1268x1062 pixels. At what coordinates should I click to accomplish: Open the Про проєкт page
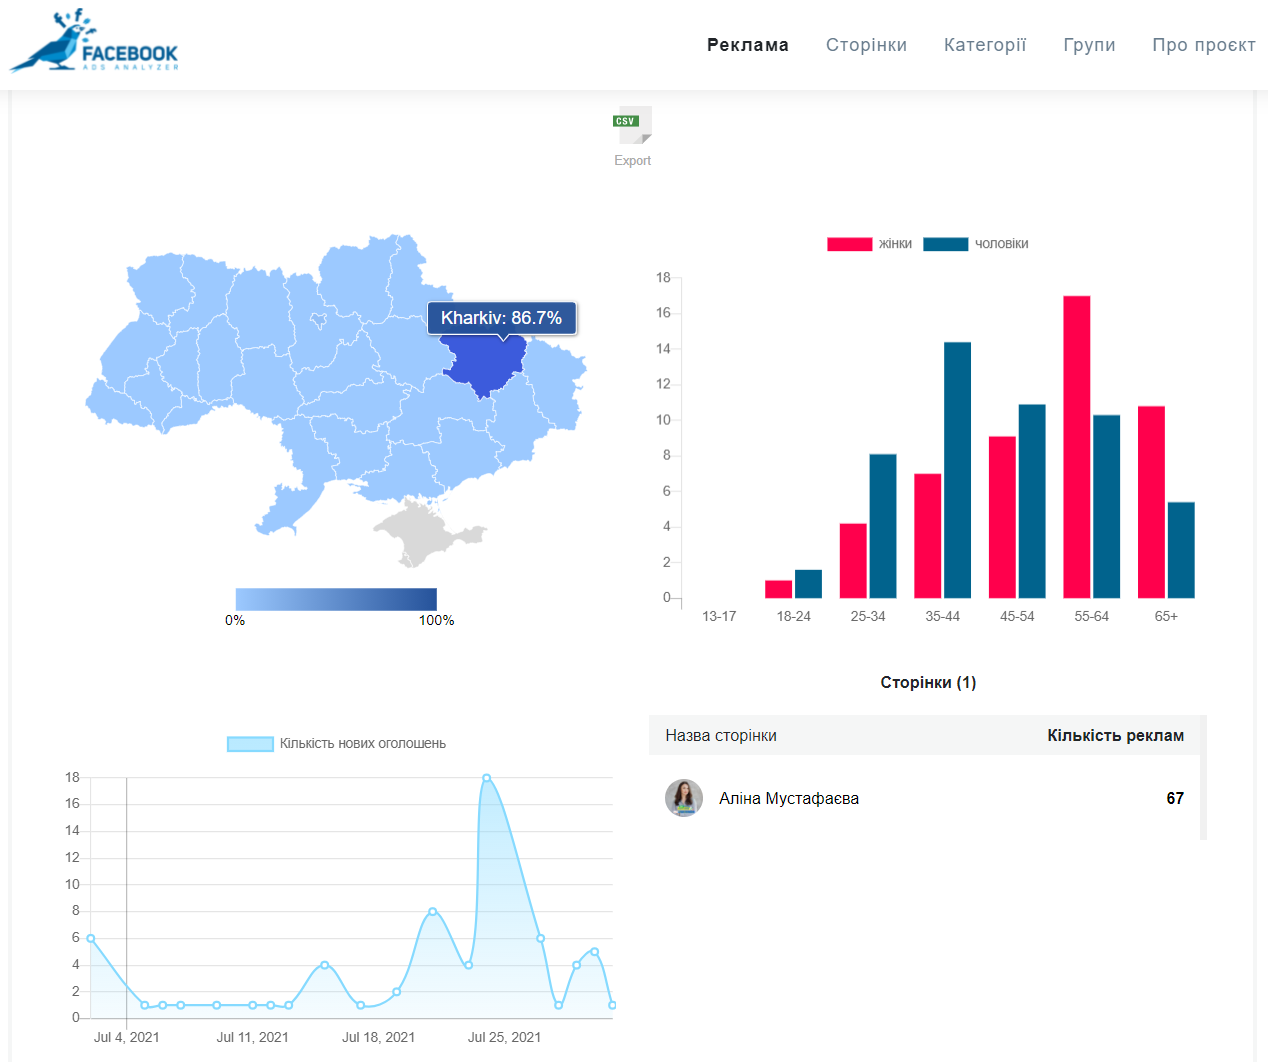click(1203, 45)
